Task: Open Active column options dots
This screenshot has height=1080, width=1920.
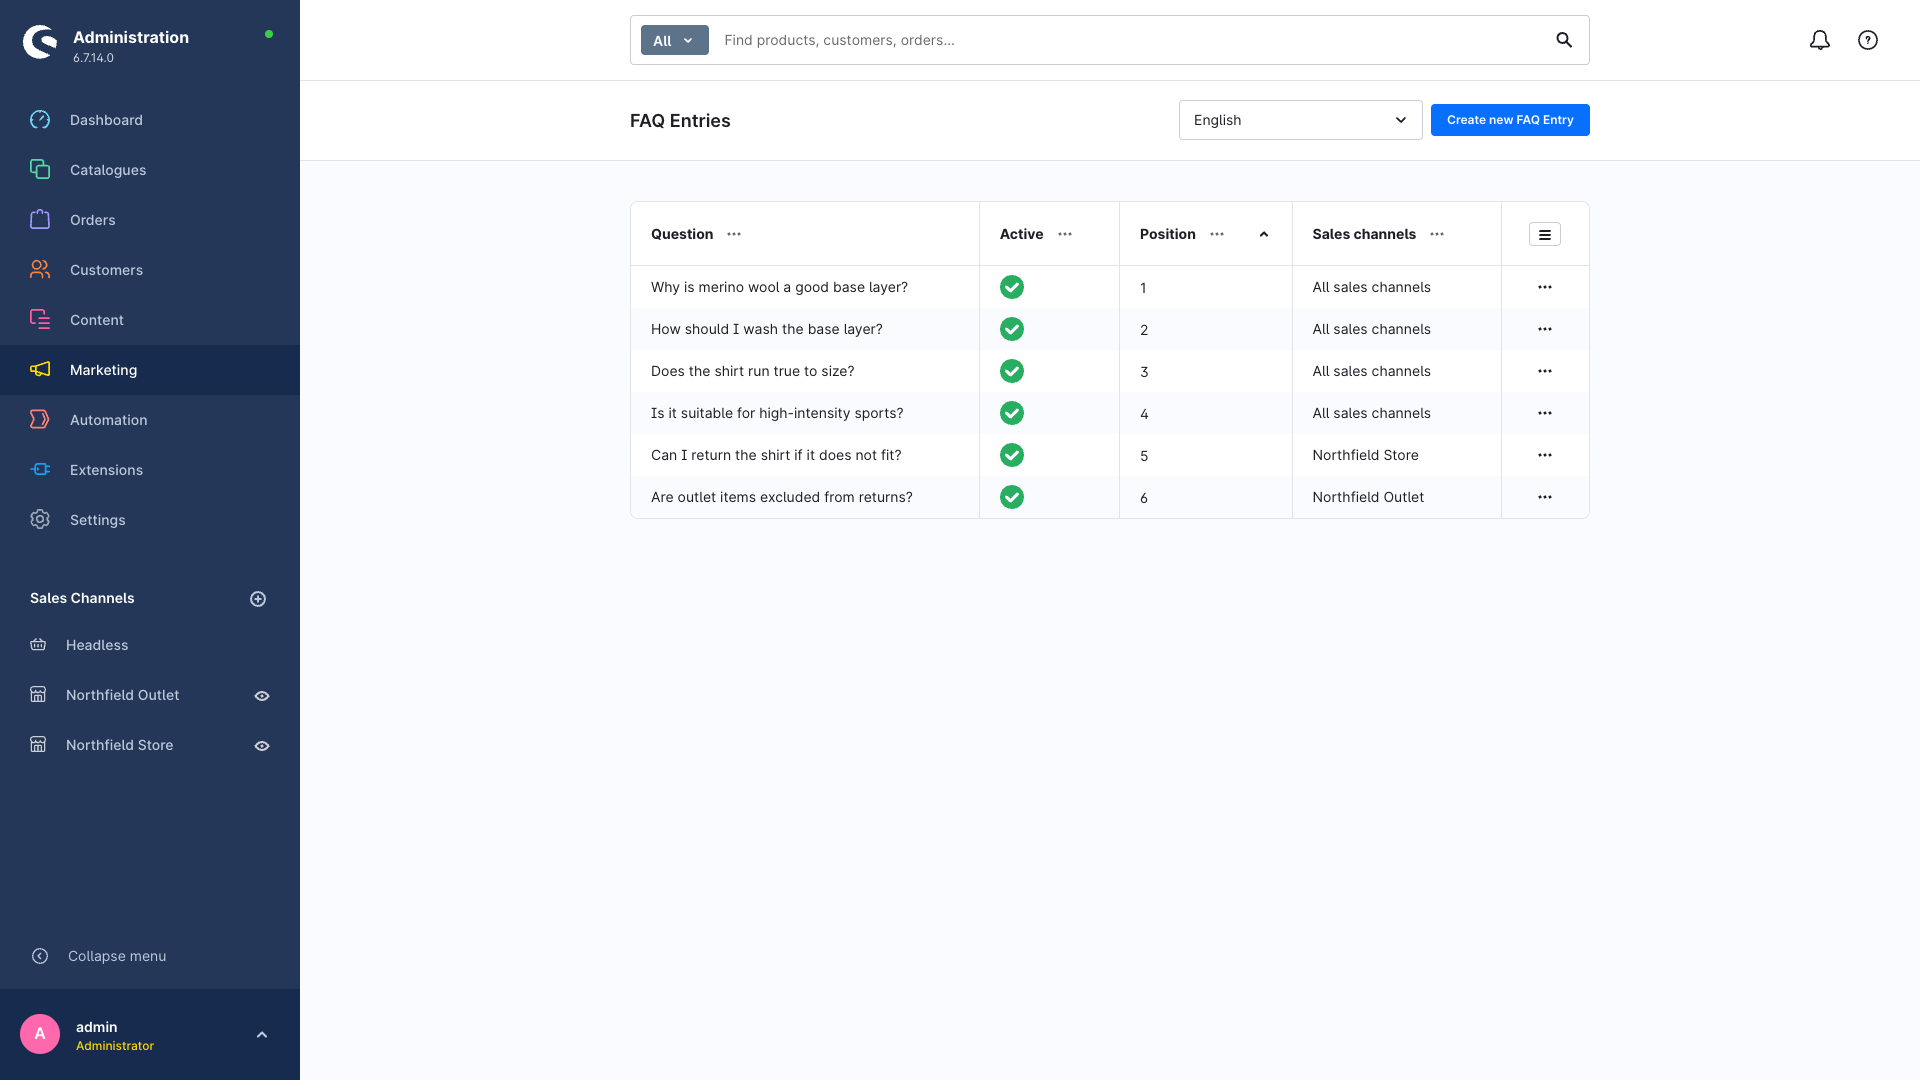Action: click(x=1065, y=234)
